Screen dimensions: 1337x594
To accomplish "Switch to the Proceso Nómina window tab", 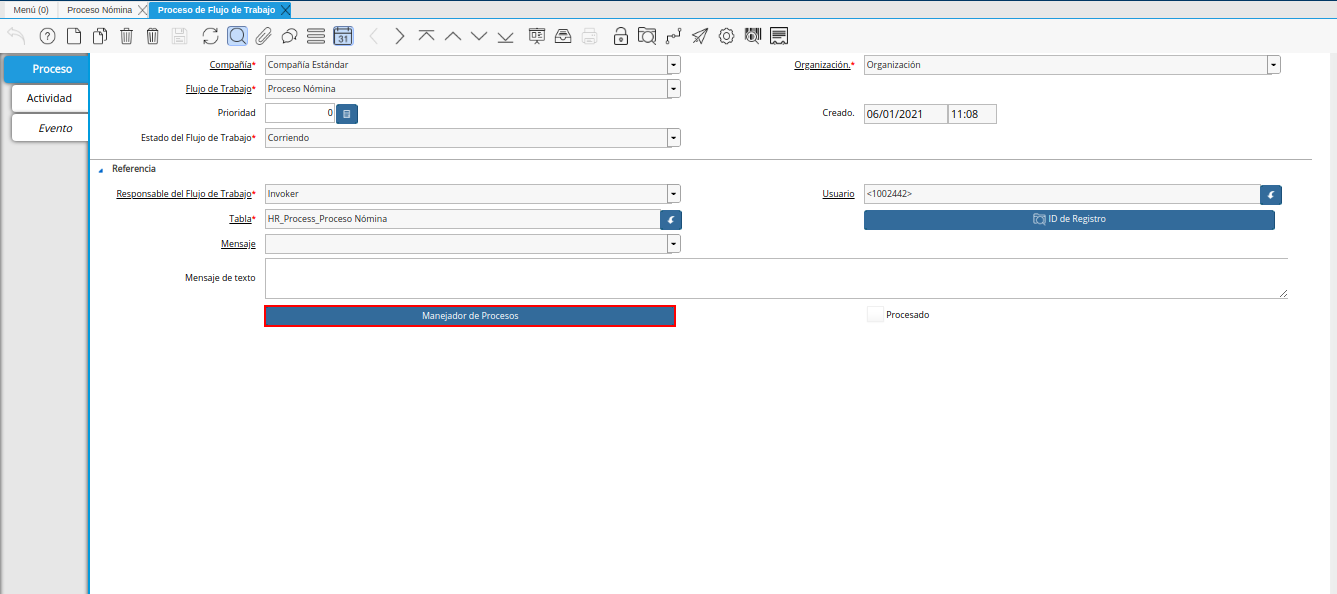I will click(x=99, y=10).
